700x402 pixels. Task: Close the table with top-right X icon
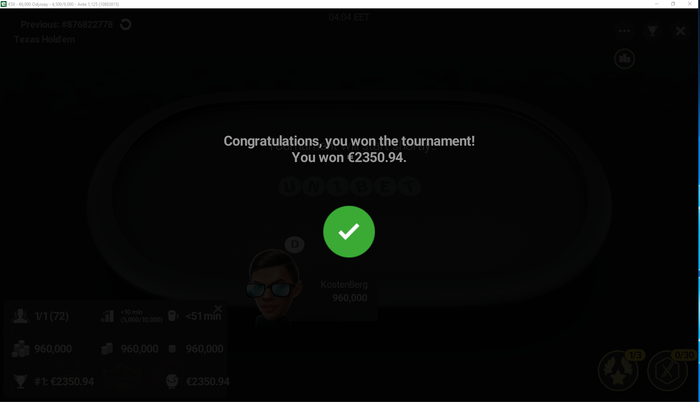pos(680,31)
